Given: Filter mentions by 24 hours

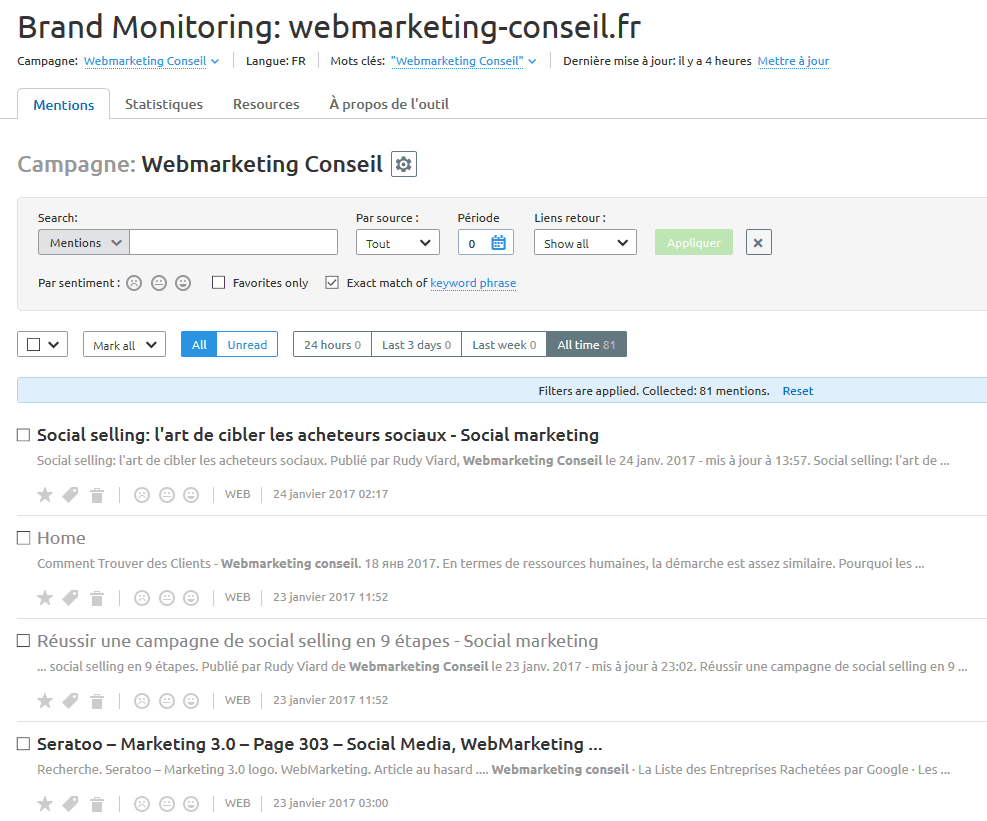Looking at the screenshot, I should (x=332, y=344).
